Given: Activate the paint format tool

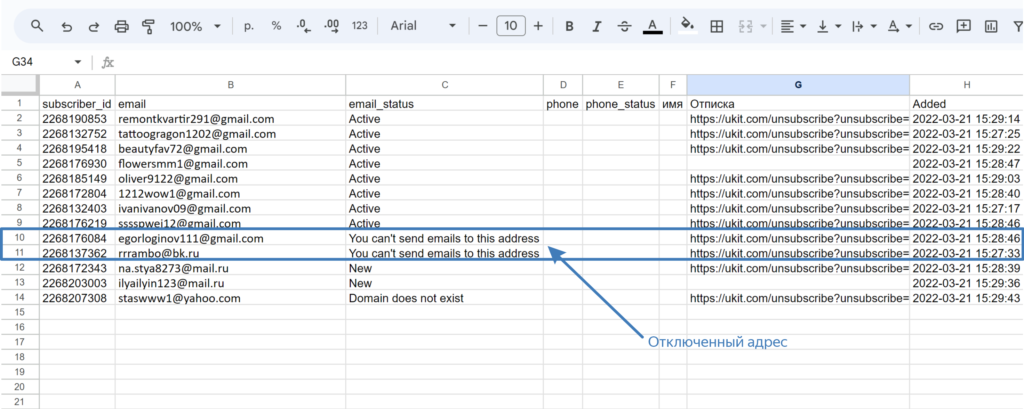Looking at the screenshot, I should pos(149,26).
